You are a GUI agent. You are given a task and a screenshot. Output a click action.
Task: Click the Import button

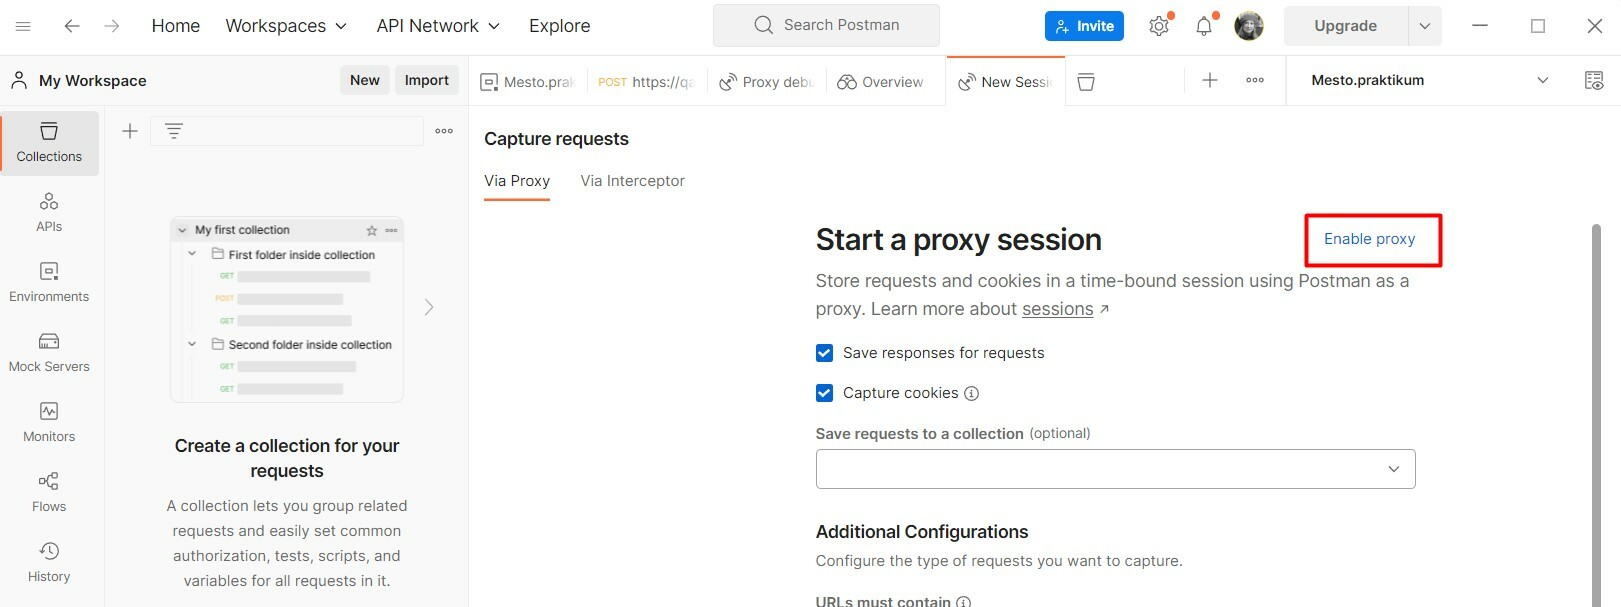click(426, 81)
